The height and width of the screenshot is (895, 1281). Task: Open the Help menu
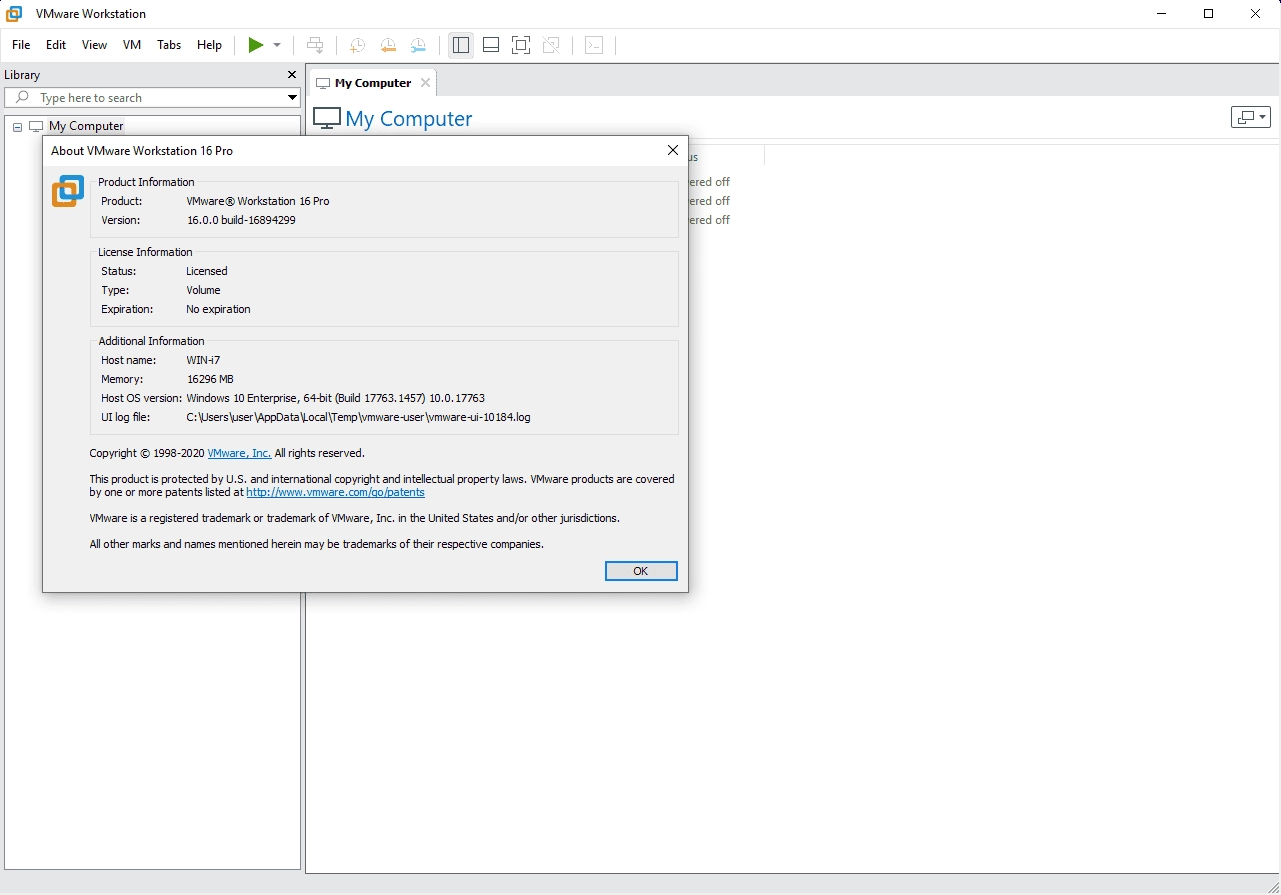point(210,45)
